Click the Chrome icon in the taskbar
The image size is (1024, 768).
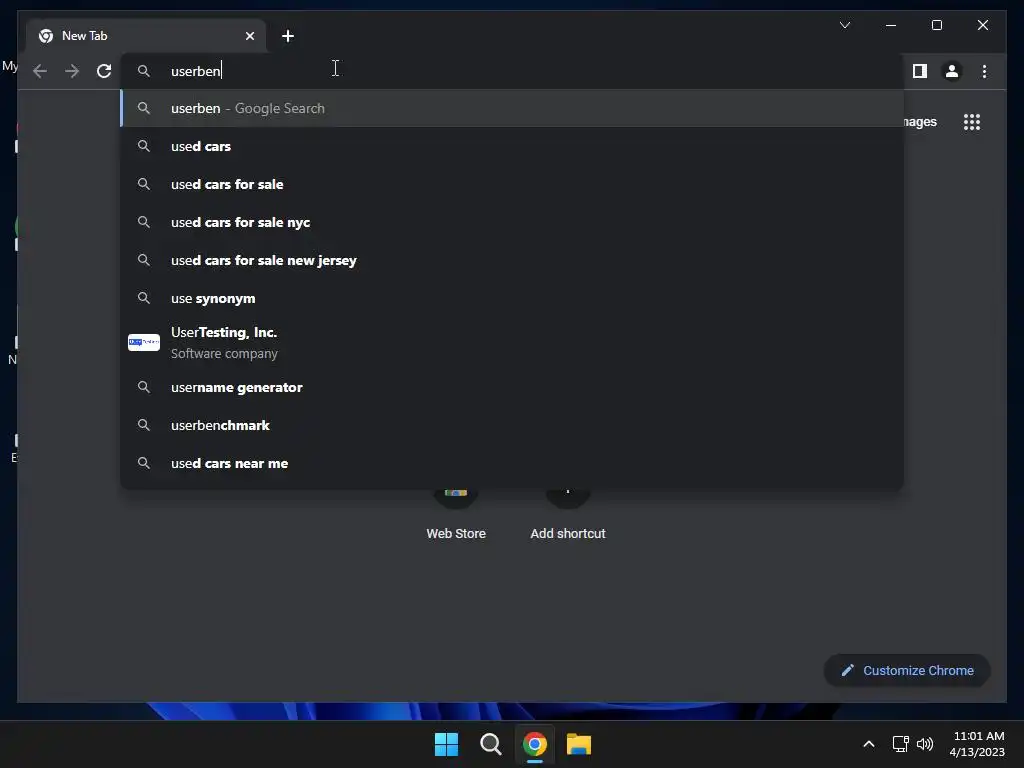tap(534, 744)
